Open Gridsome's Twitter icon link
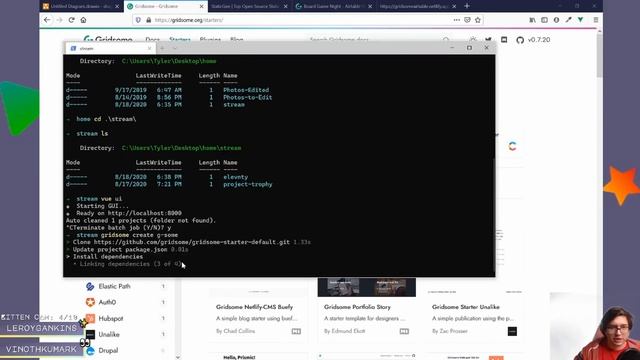 click(x=488, y=40)
